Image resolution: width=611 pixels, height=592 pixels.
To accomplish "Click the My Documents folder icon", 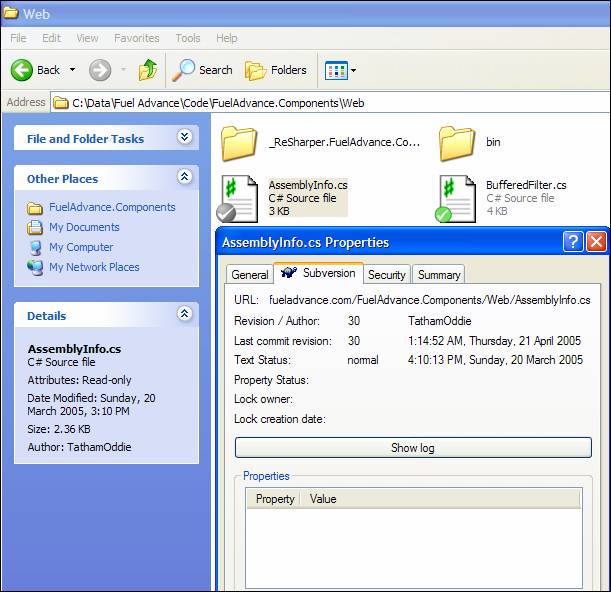I will click(35, 227).
